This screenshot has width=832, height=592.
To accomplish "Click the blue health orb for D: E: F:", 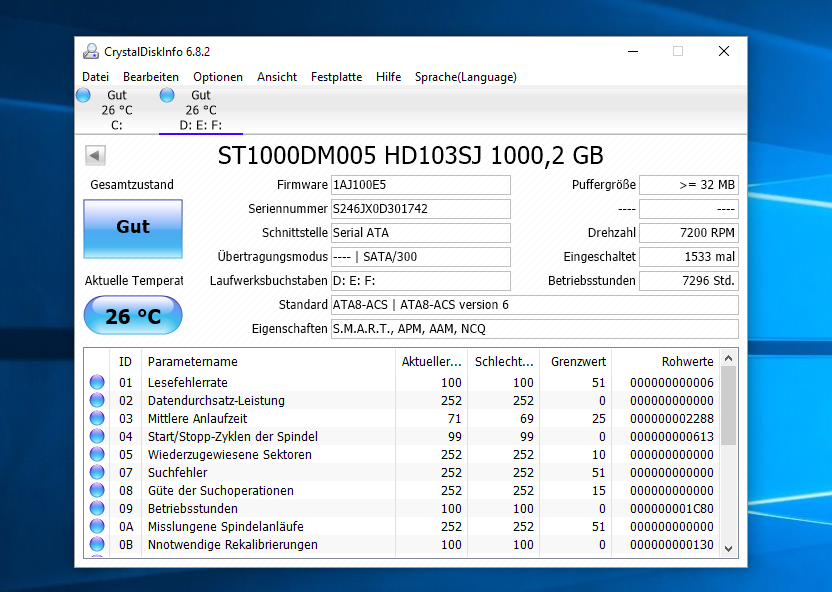I will tap(167, 95).
